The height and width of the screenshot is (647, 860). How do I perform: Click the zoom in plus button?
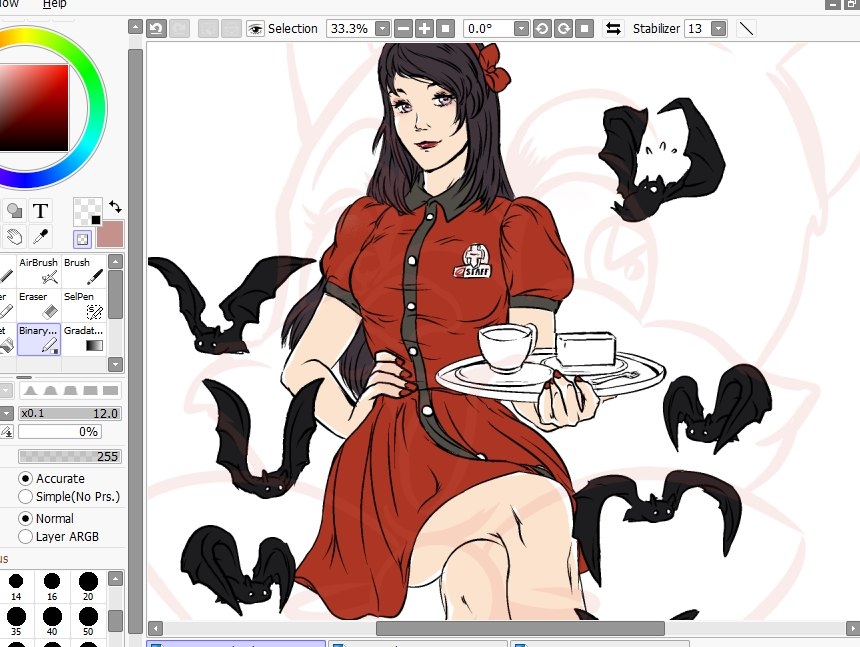tap(424, 28)
